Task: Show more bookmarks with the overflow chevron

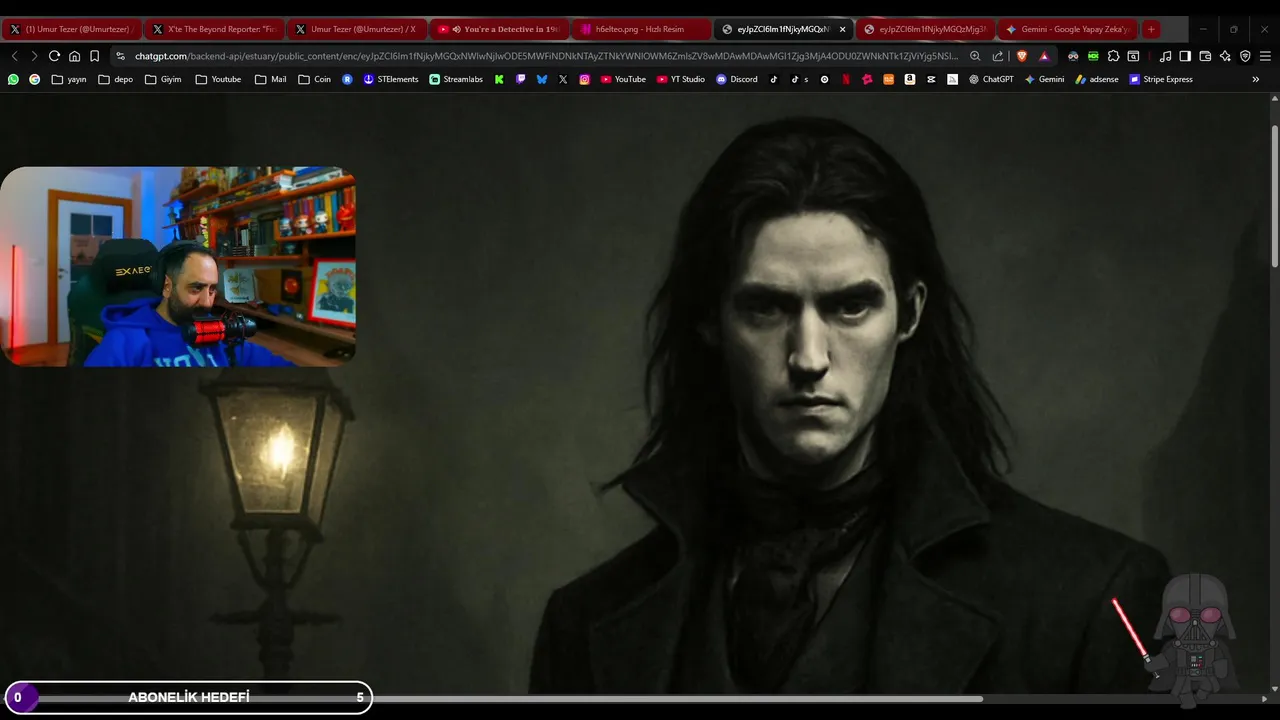Action: (x=1256, y=79)
